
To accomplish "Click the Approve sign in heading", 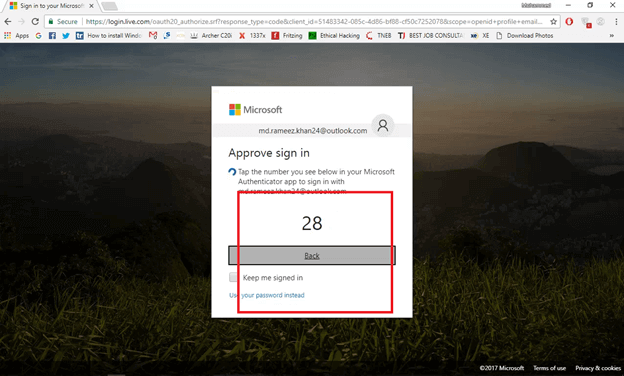I will pos(269,153).
